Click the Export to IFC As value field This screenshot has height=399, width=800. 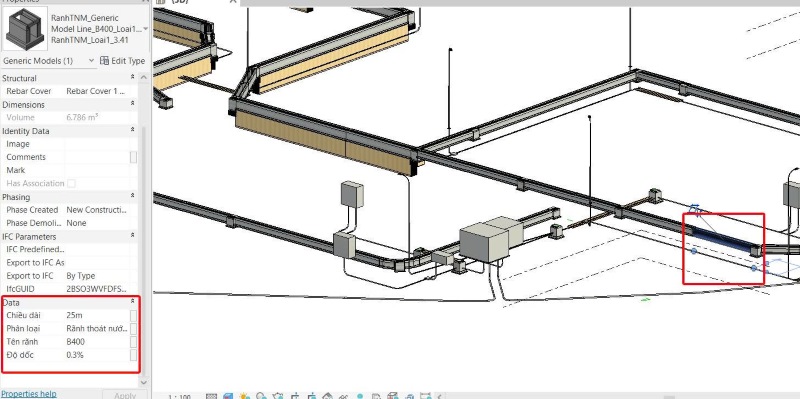coord(101,263)
